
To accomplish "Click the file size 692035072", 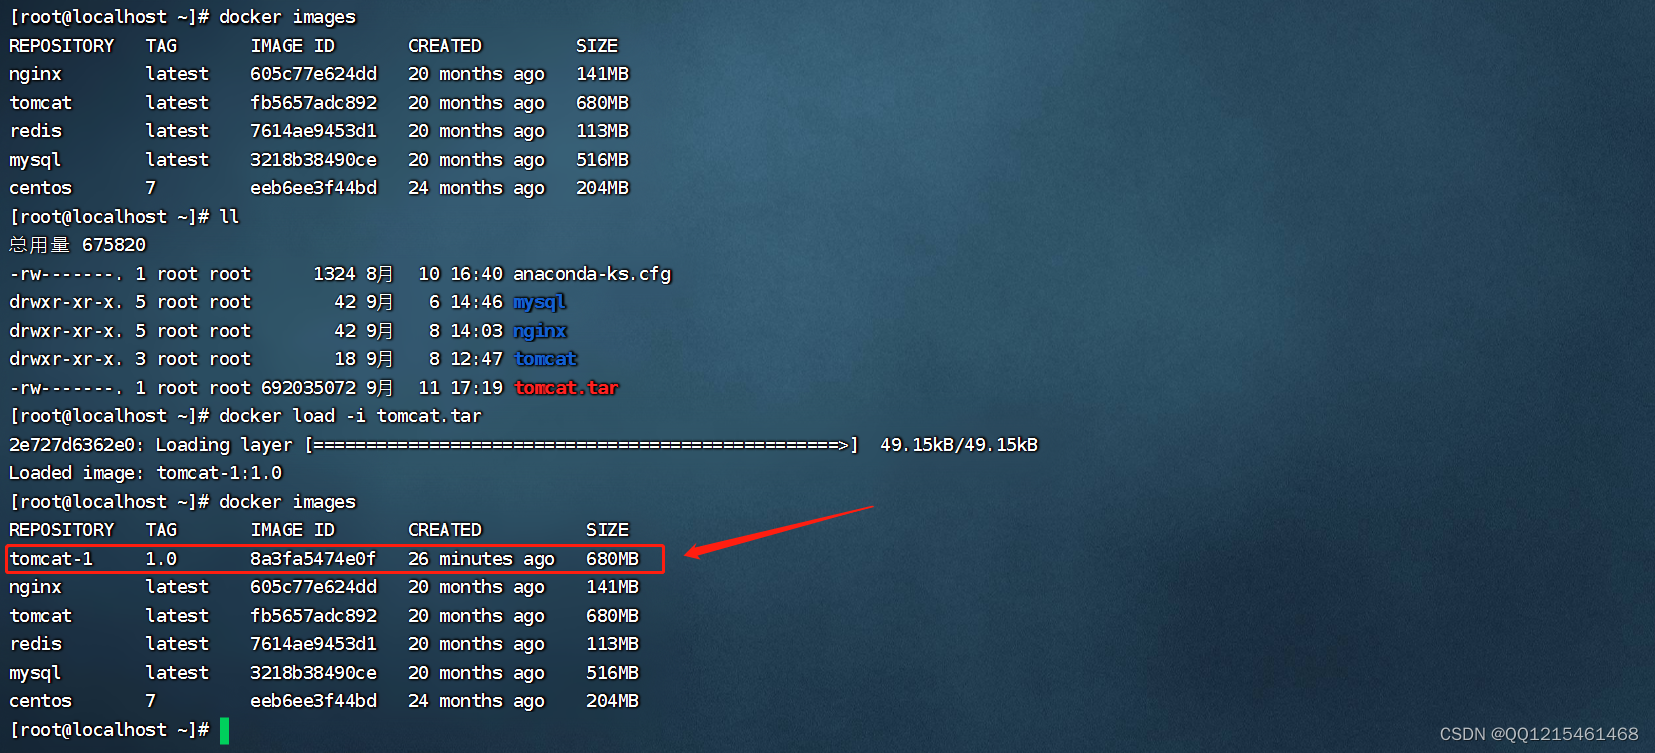I will tap(308, 388).
